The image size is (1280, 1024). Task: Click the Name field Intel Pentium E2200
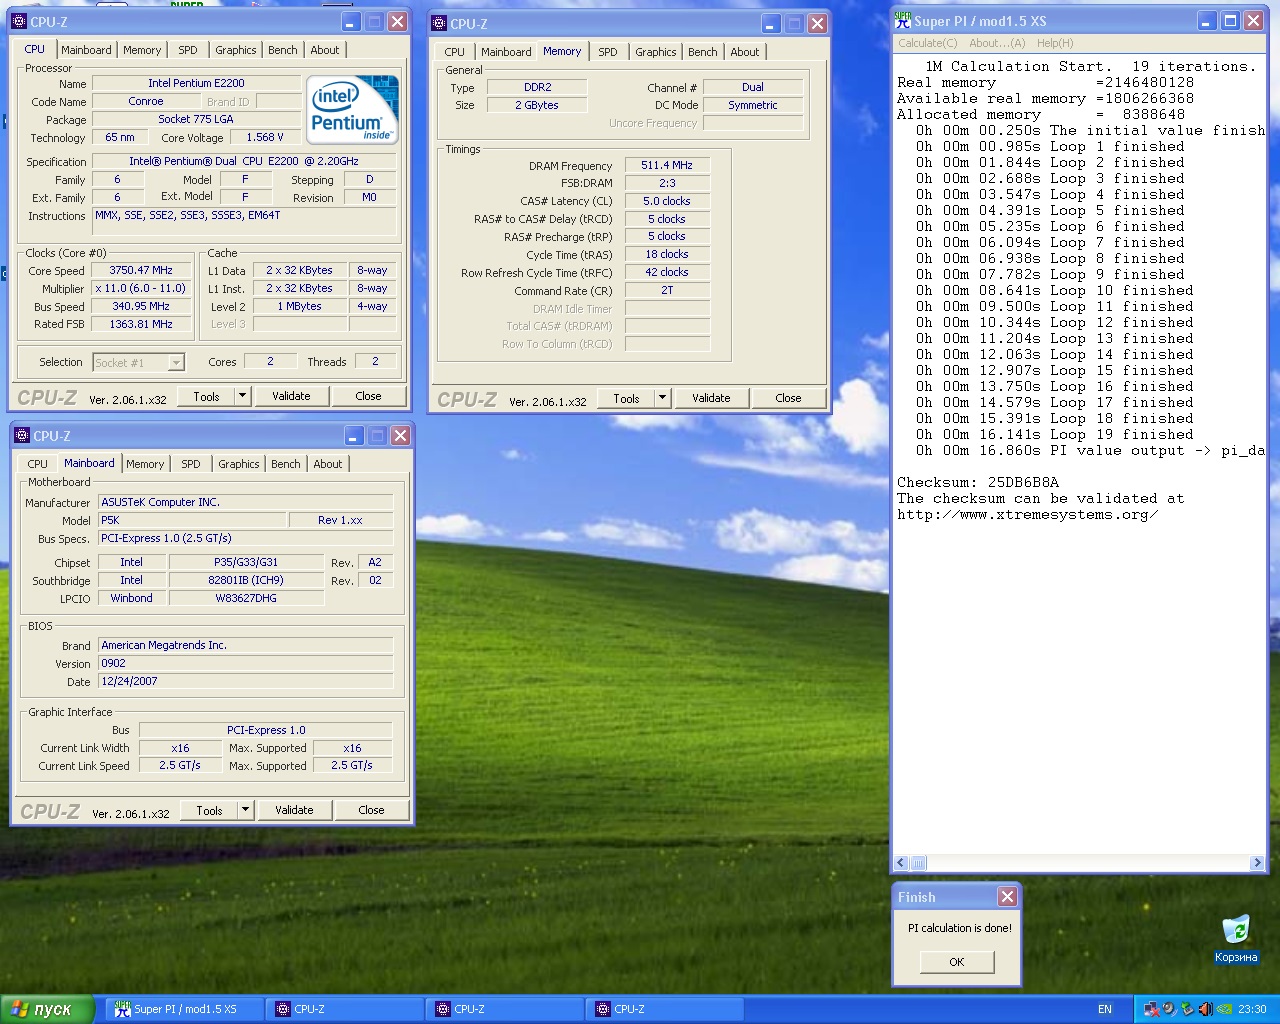click(x=196, y=83)
